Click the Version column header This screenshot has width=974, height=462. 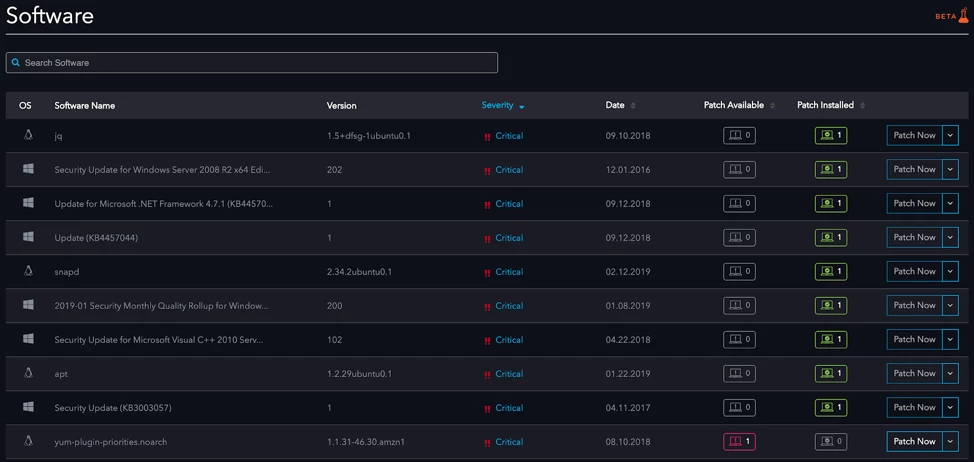pos(342,106)
